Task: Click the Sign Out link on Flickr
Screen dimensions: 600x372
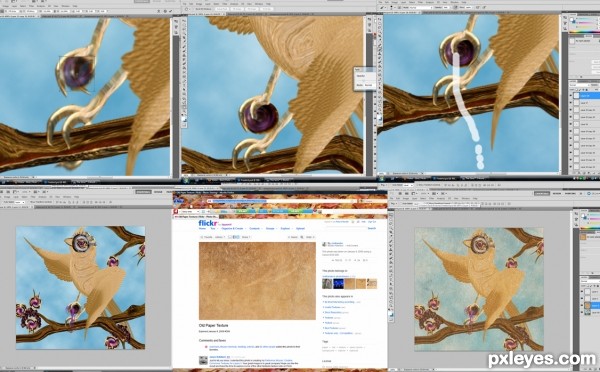Action: click(x=372, y=222)
